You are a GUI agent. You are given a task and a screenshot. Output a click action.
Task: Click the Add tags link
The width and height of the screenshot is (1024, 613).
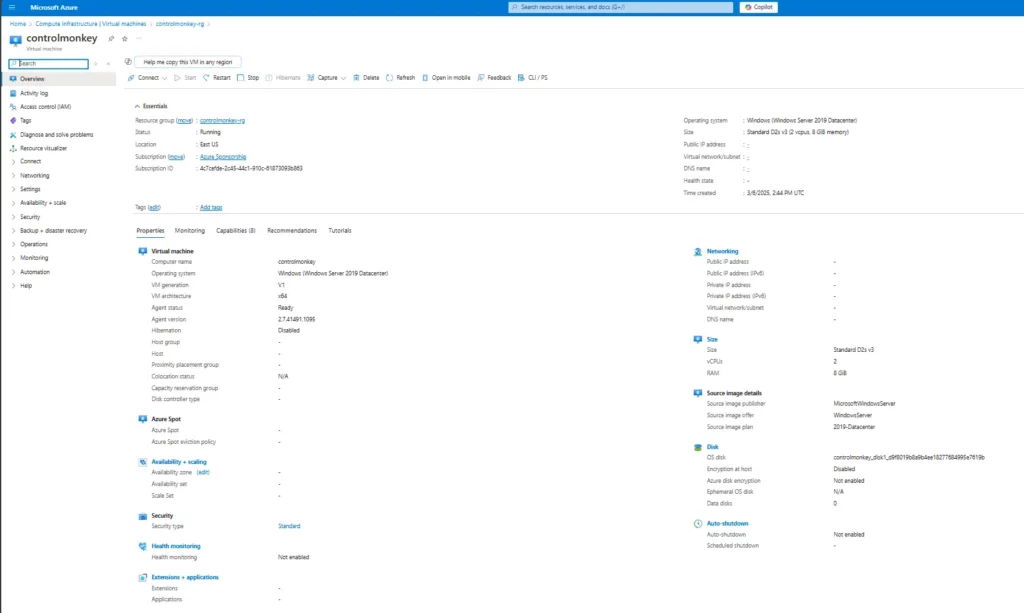[x=211, y=208]
